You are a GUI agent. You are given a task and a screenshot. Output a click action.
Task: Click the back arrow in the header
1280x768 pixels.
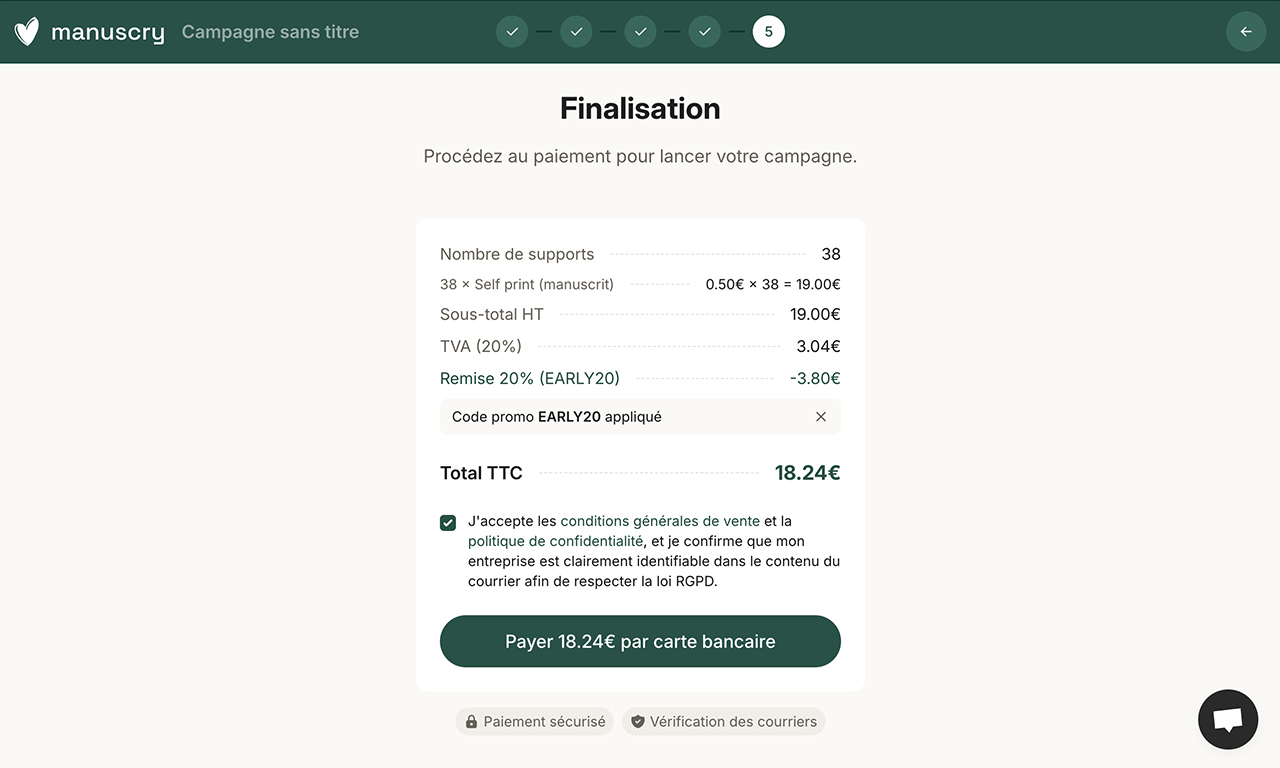1246,31
